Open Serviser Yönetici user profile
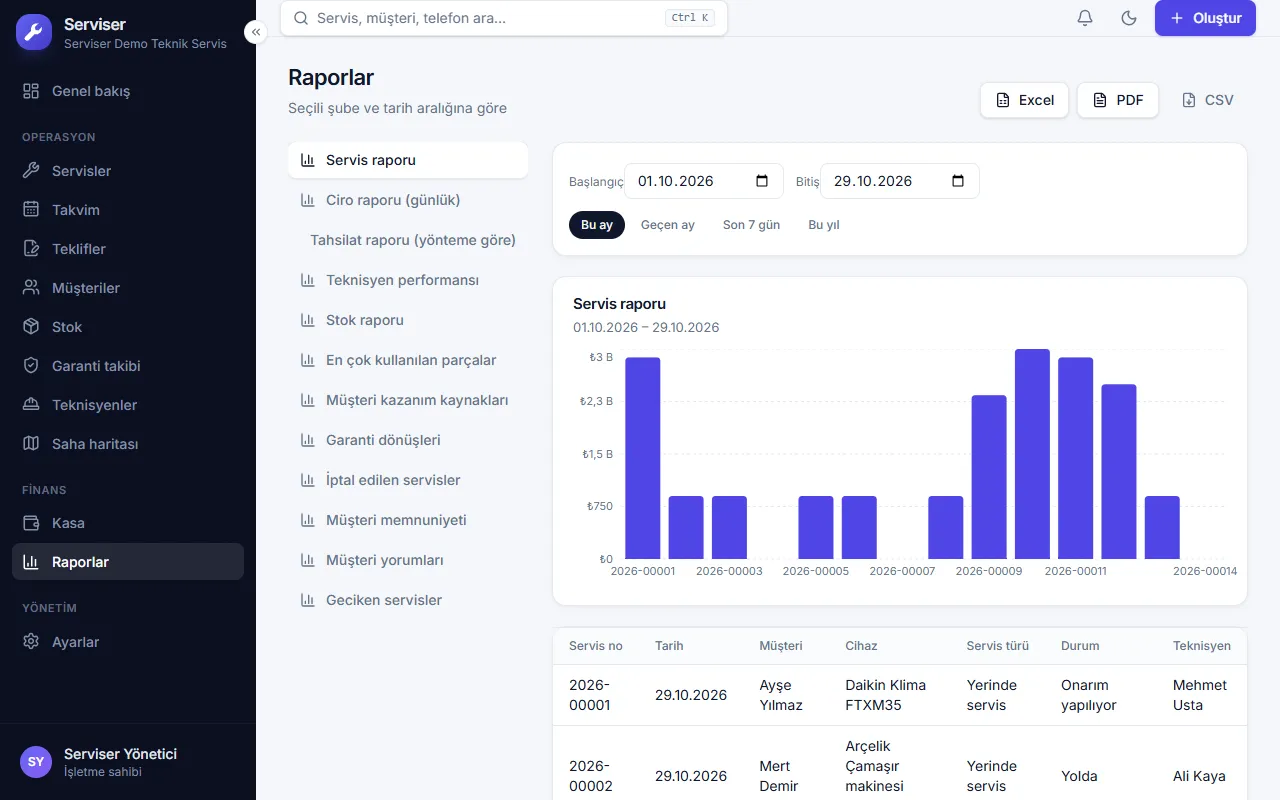1280x800 pixels. pos(128,762)
